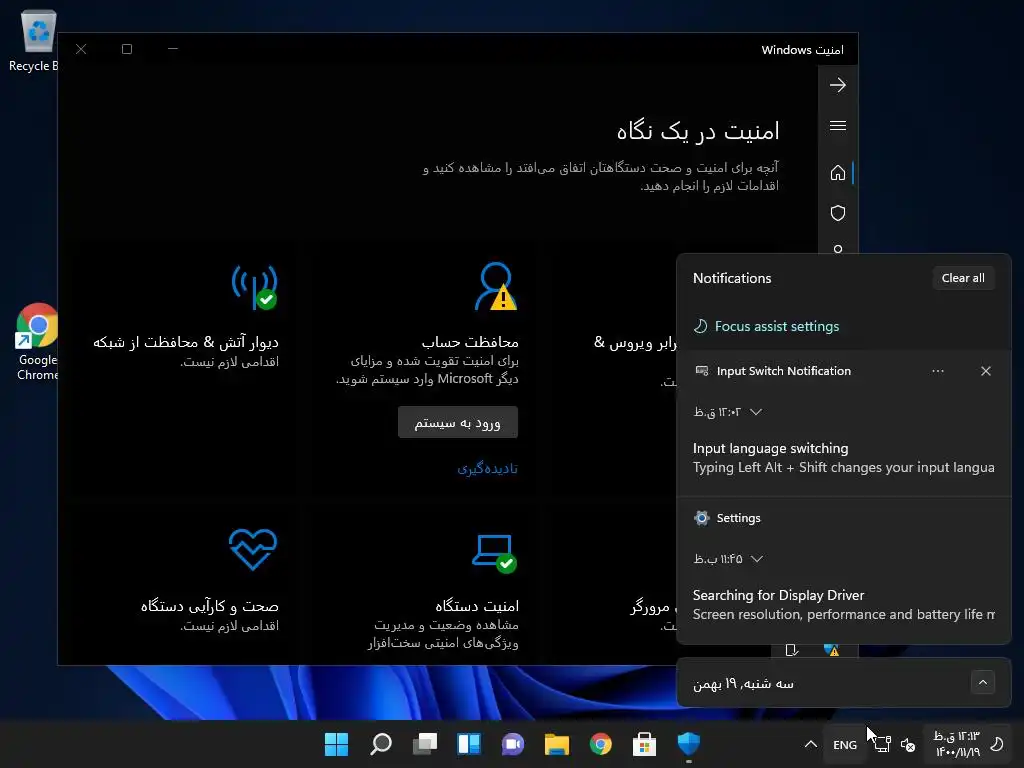Open the Windows Start menu
The image size is (1024, 768).
[x=336, y=744]
